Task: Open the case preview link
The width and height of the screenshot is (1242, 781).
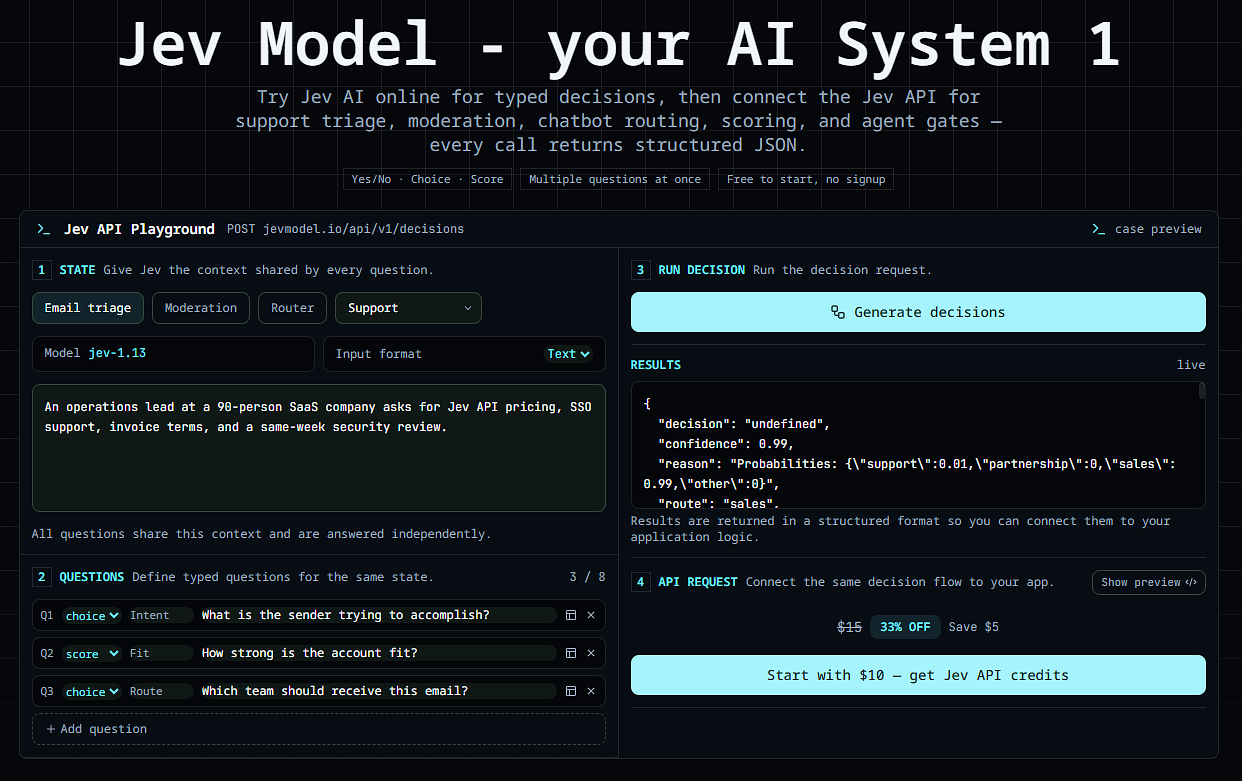Action: pyautogui.click(x=1146, y=229)
